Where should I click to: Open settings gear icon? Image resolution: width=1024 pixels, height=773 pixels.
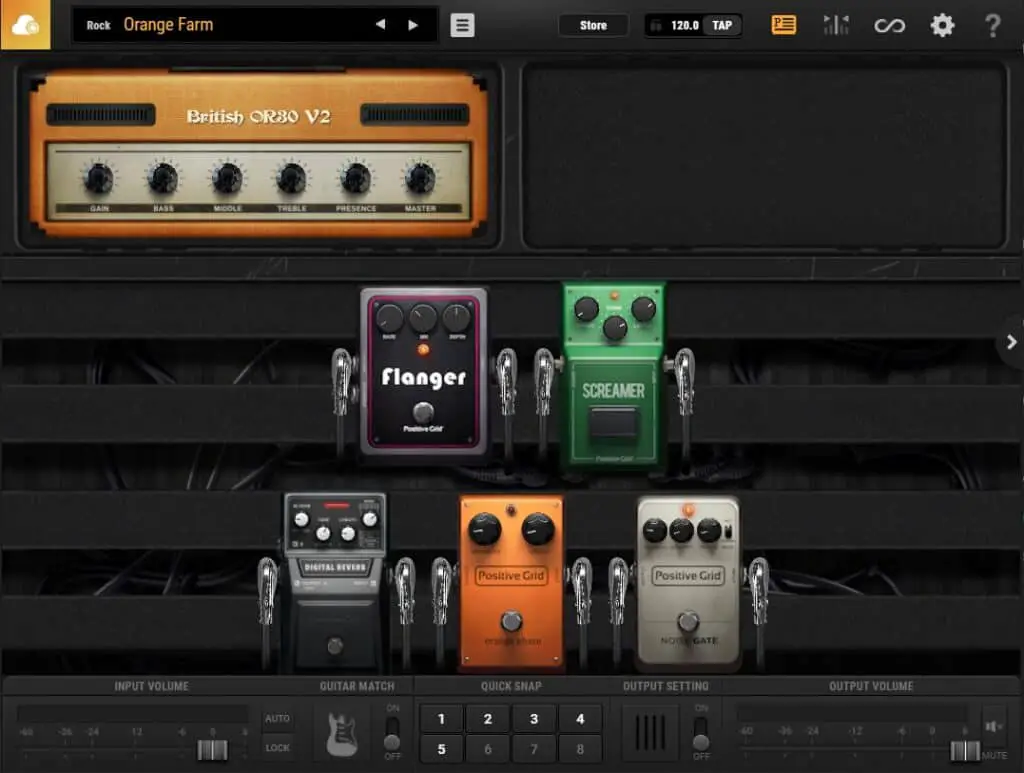(942, 25)
